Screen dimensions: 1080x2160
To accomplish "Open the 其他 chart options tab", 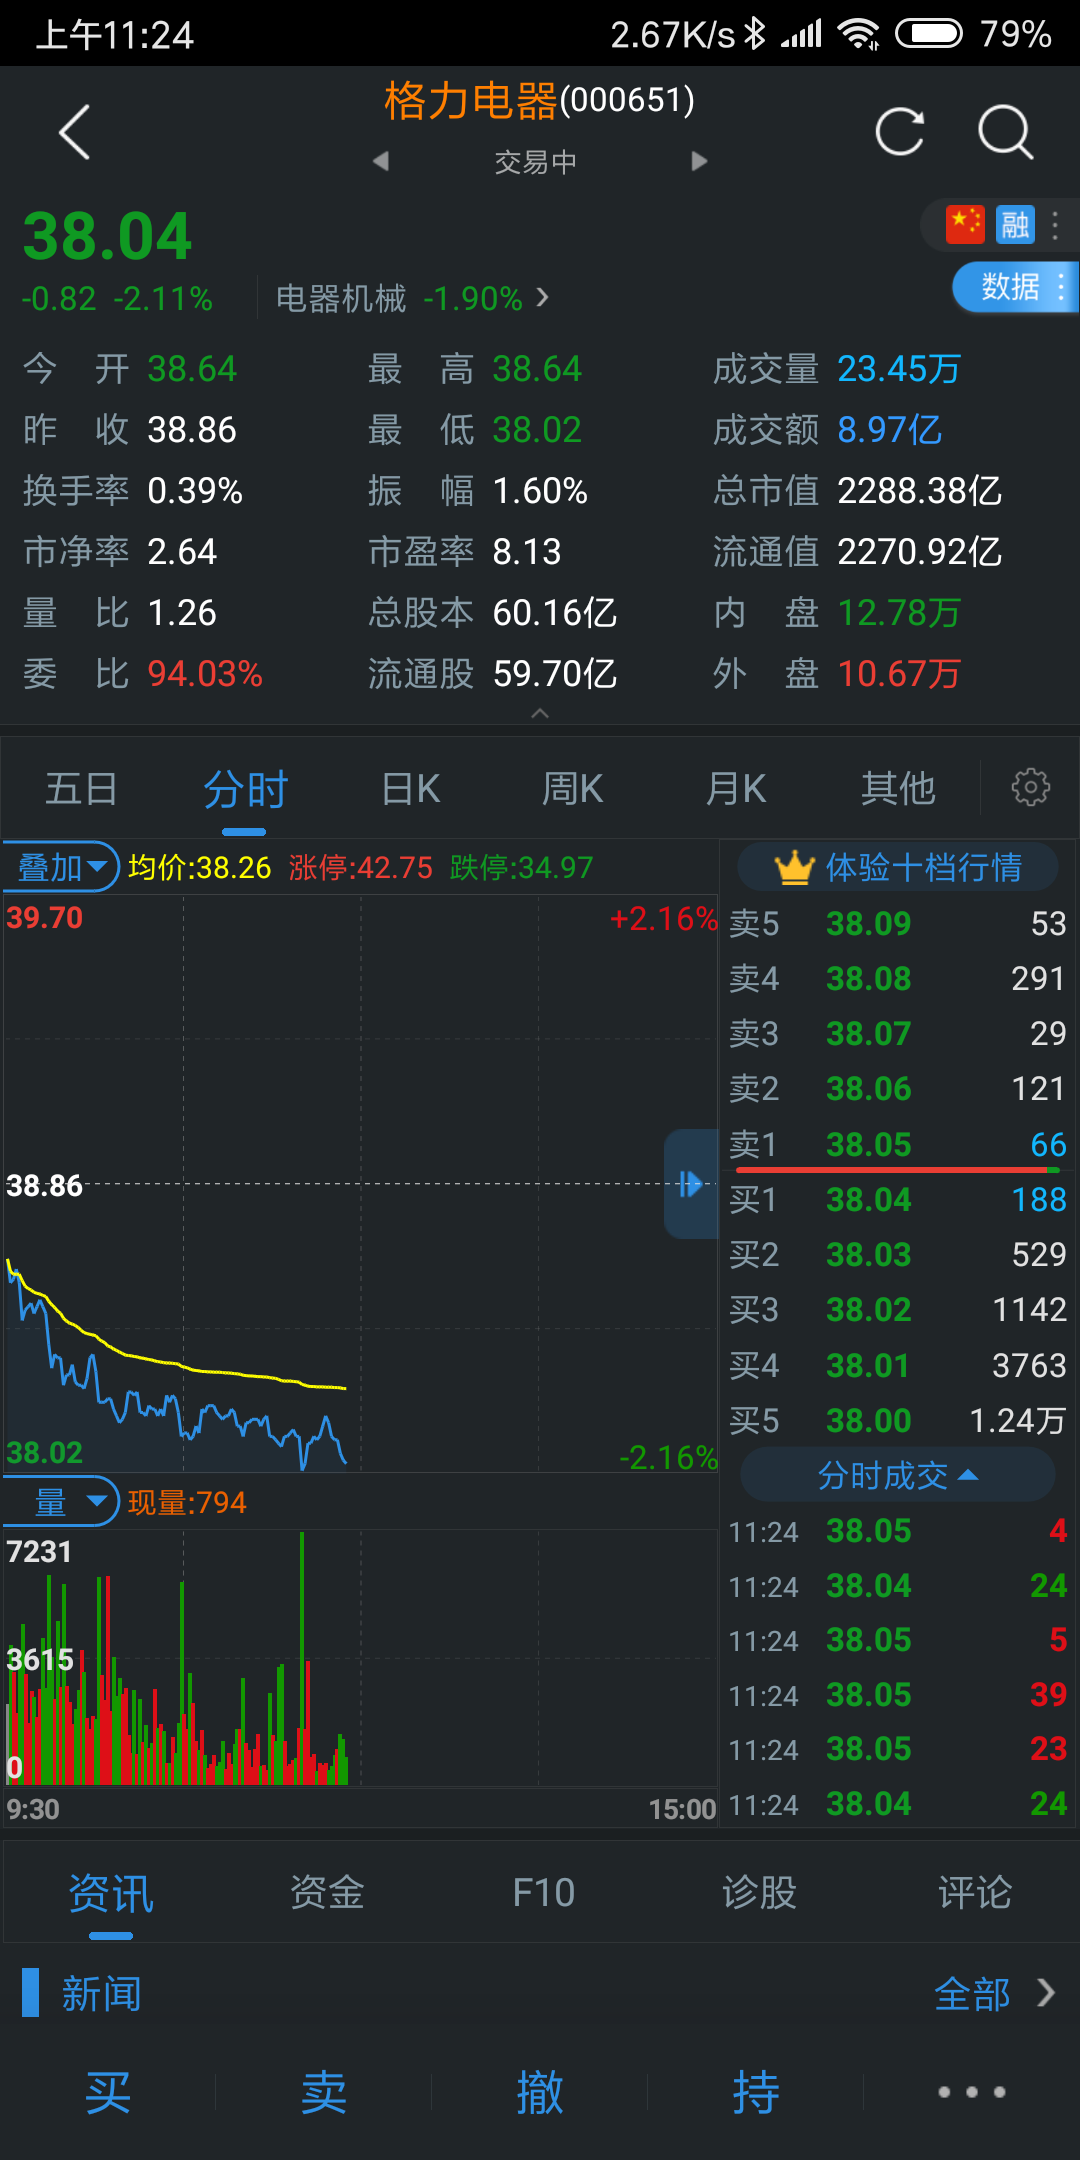I will 898,789.
